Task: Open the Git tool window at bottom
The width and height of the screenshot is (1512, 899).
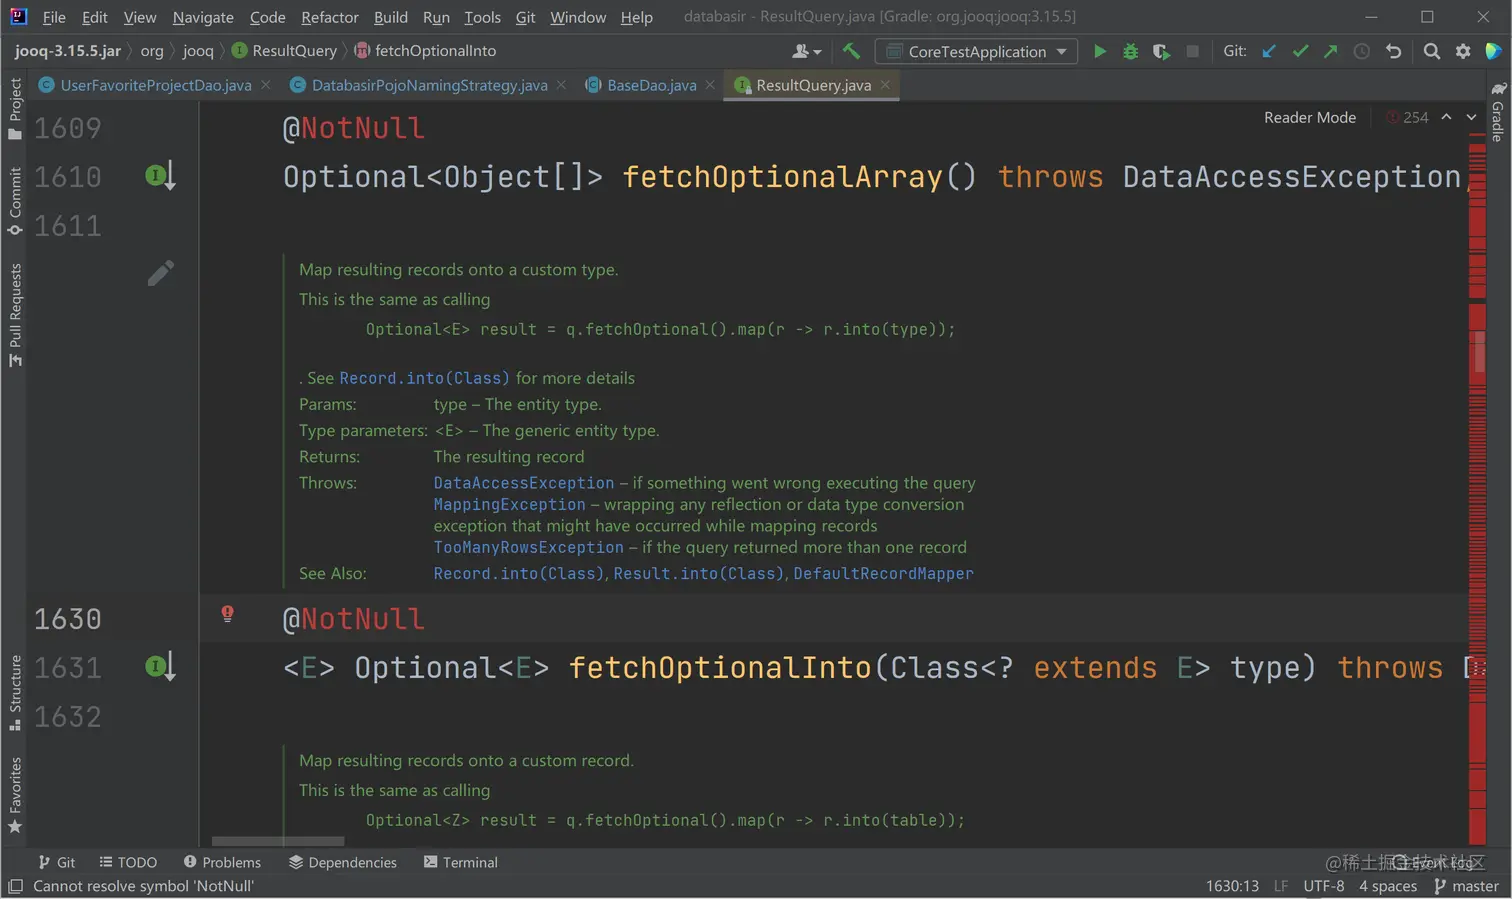Action: pyautogui.click(x=56, y=862)
